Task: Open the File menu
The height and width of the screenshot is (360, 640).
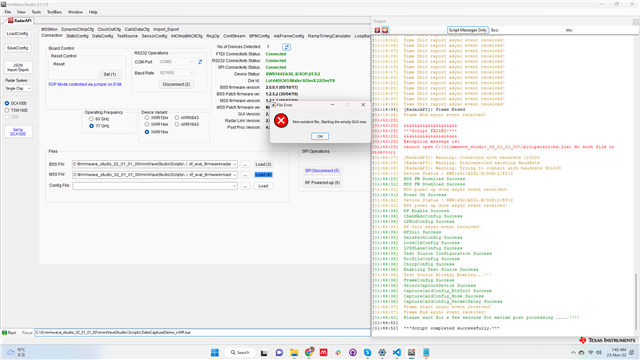Action: [8, 12]
